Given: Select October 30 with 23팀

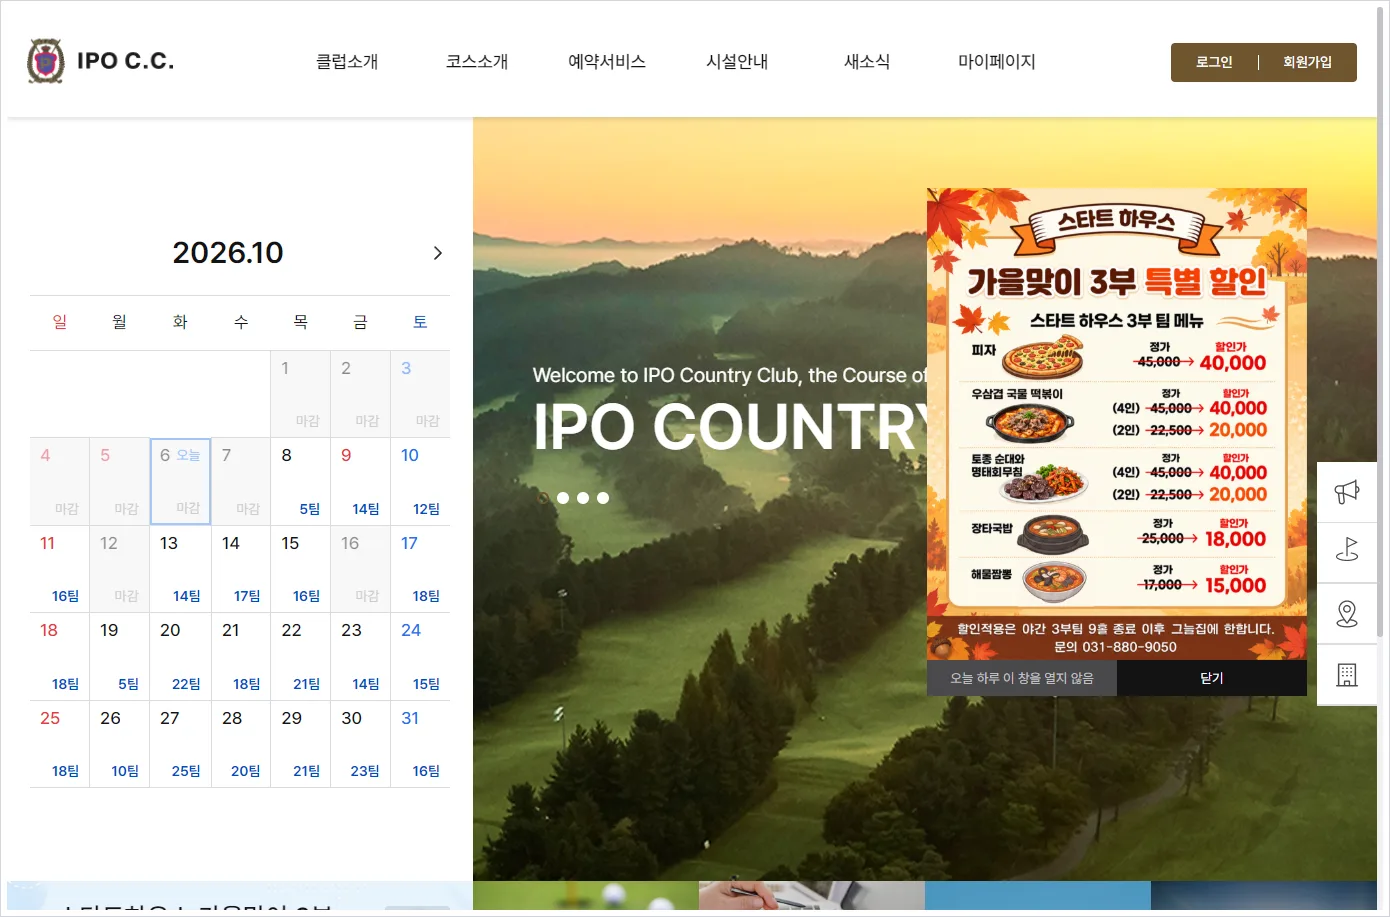Looking at the screenshot, I should [x=361, y=744].
